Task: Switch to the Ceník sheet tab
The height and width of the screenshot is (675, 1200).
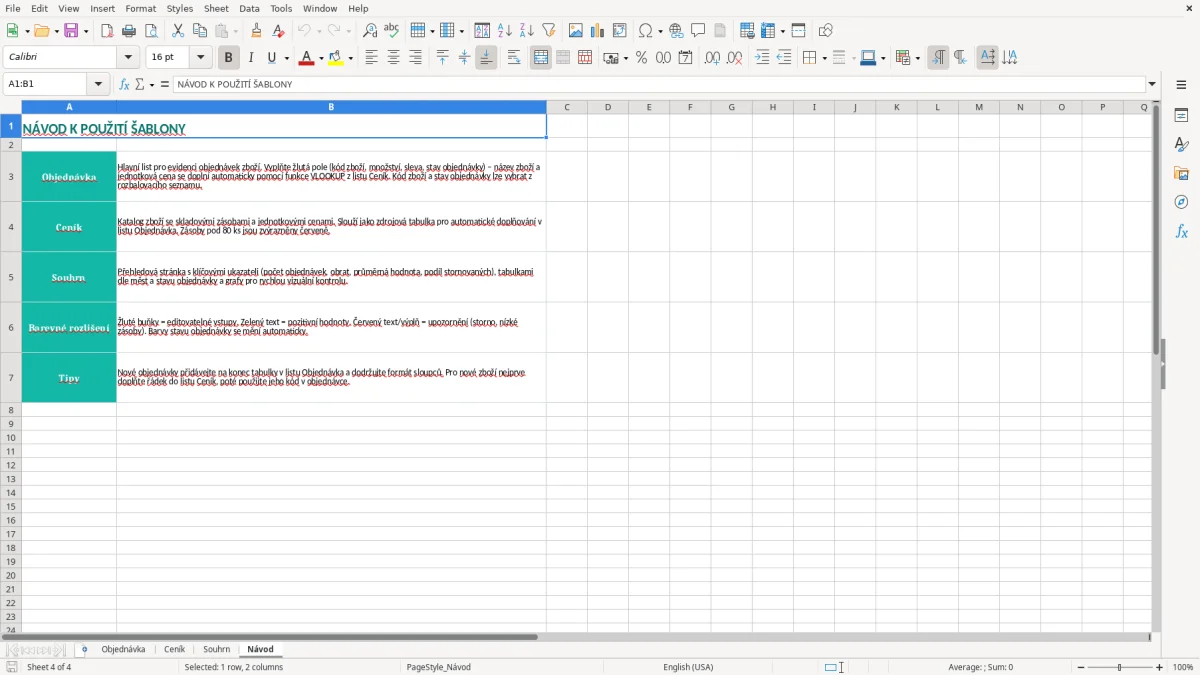Action: coord(174,649)
